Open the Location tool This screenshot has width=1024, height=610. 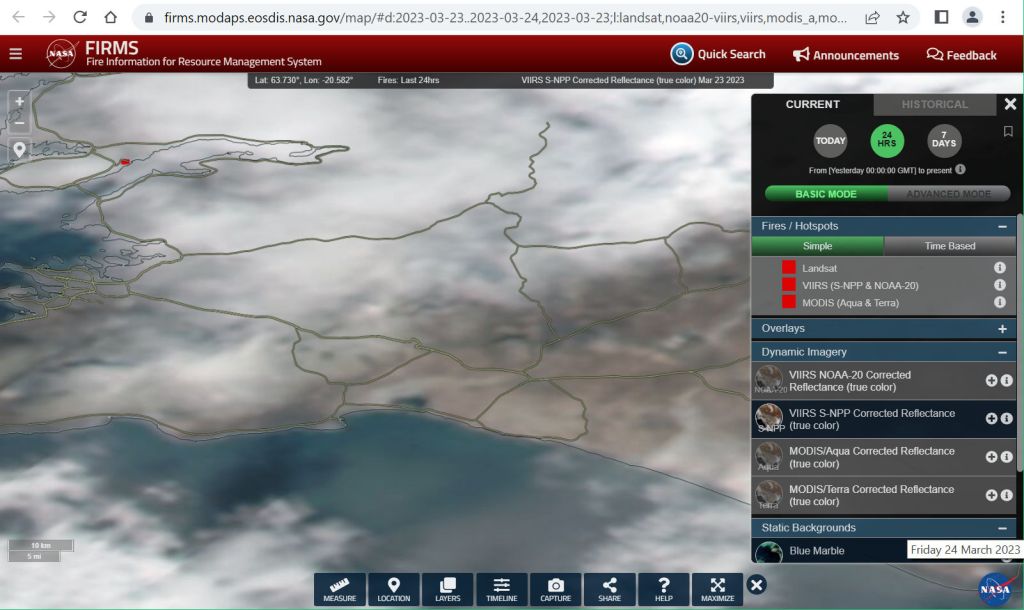(x=394, y=589)
